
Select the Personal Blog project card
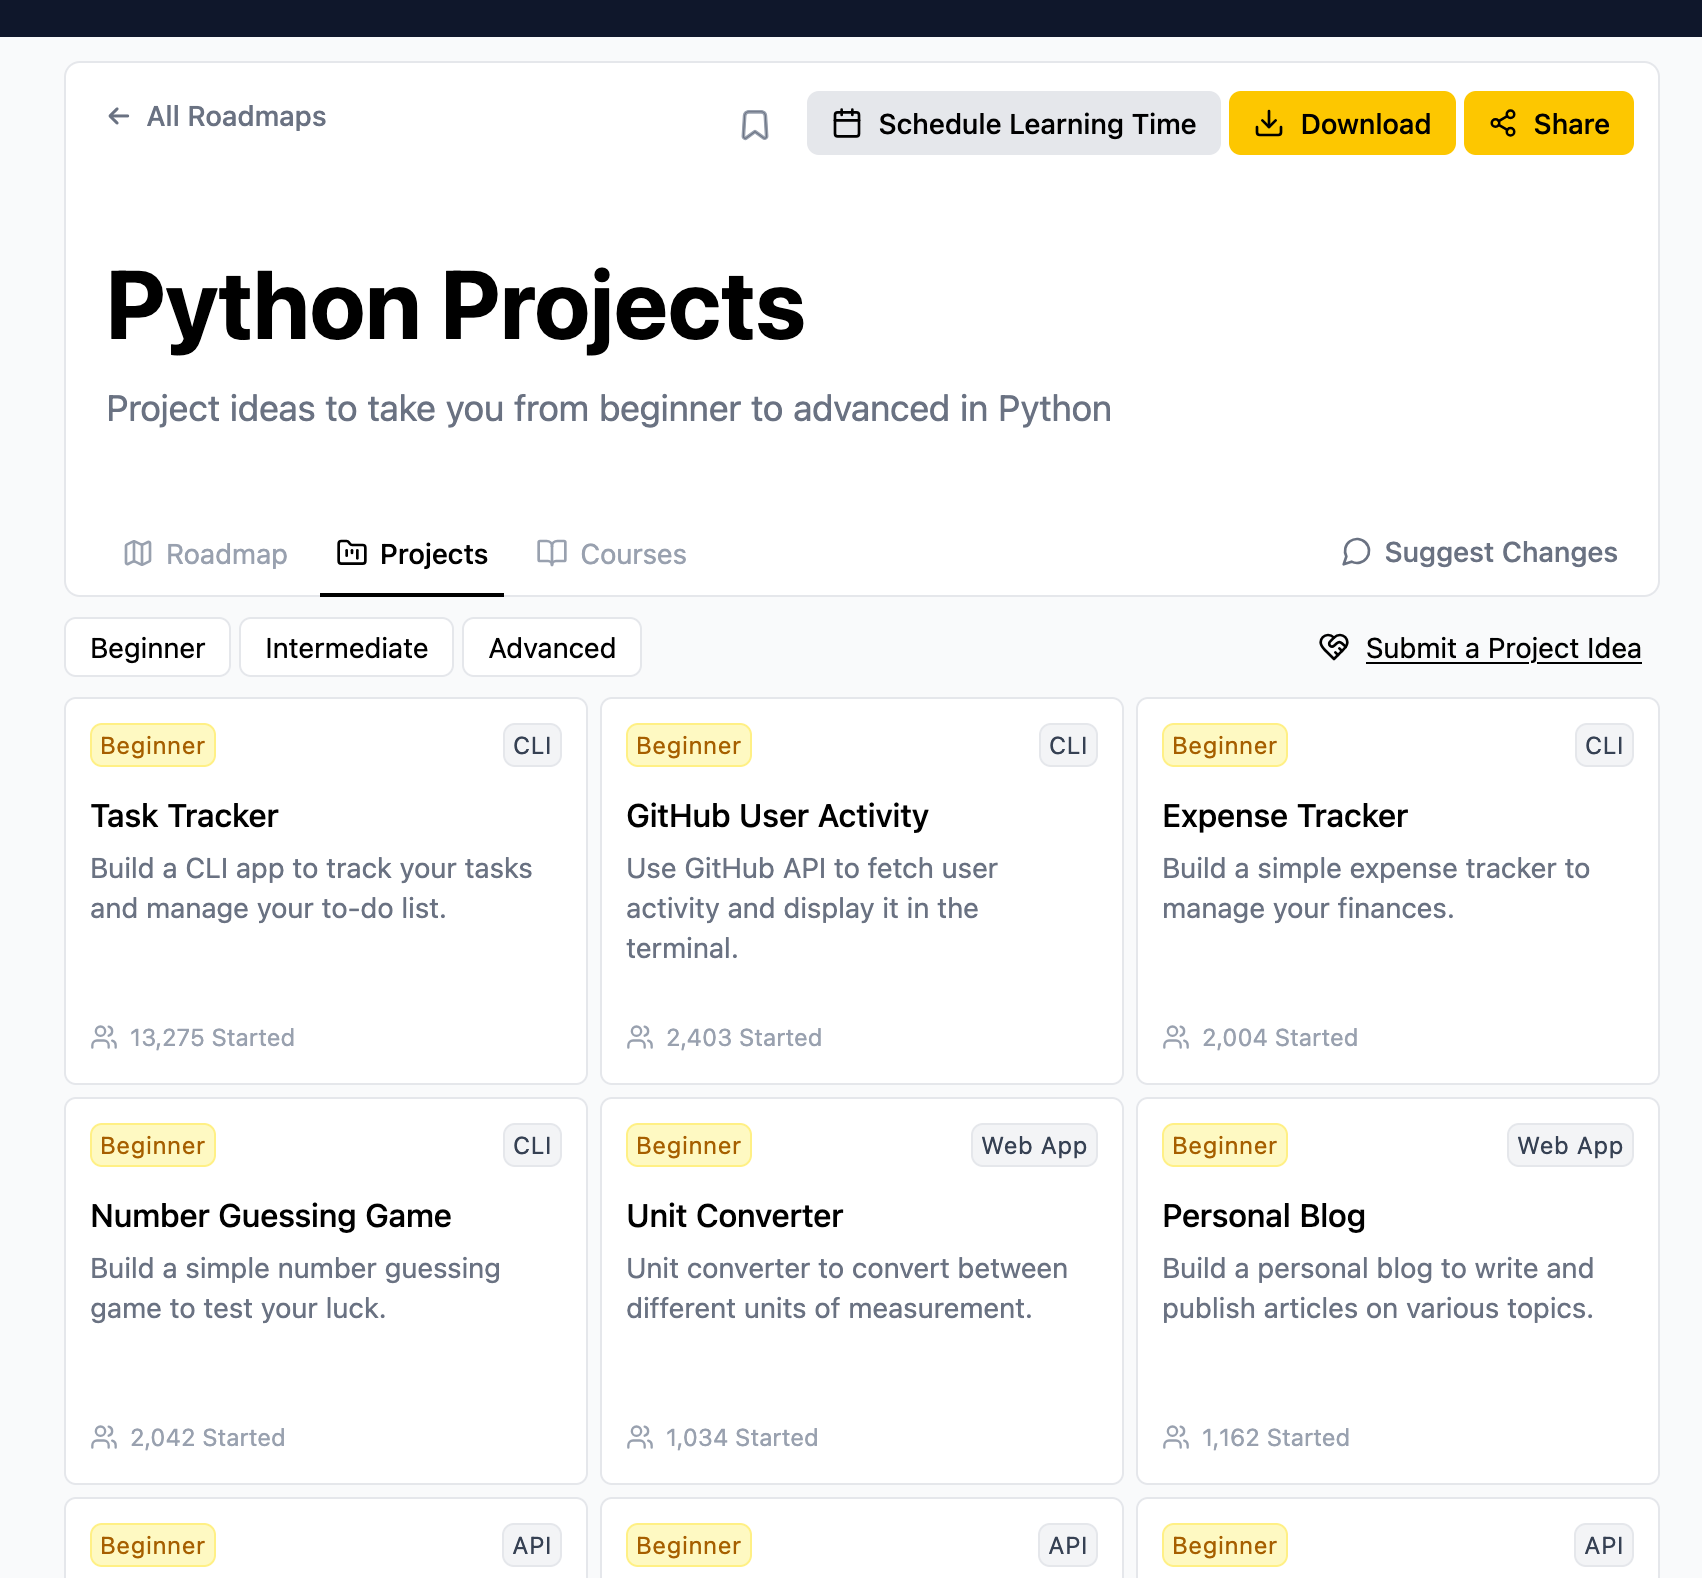(x=1397, y=1290)
